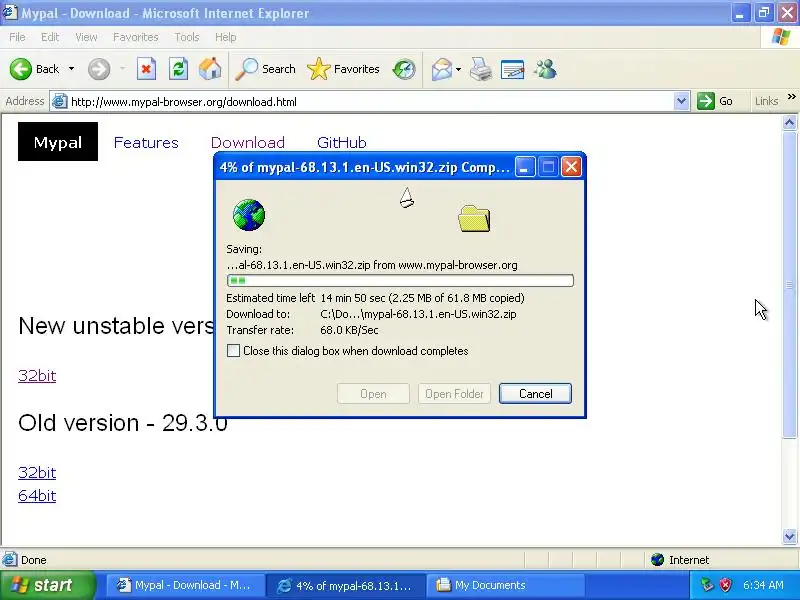Open the Download page link
This screenshot has width=800, height=600.
[x=247, y=142]
